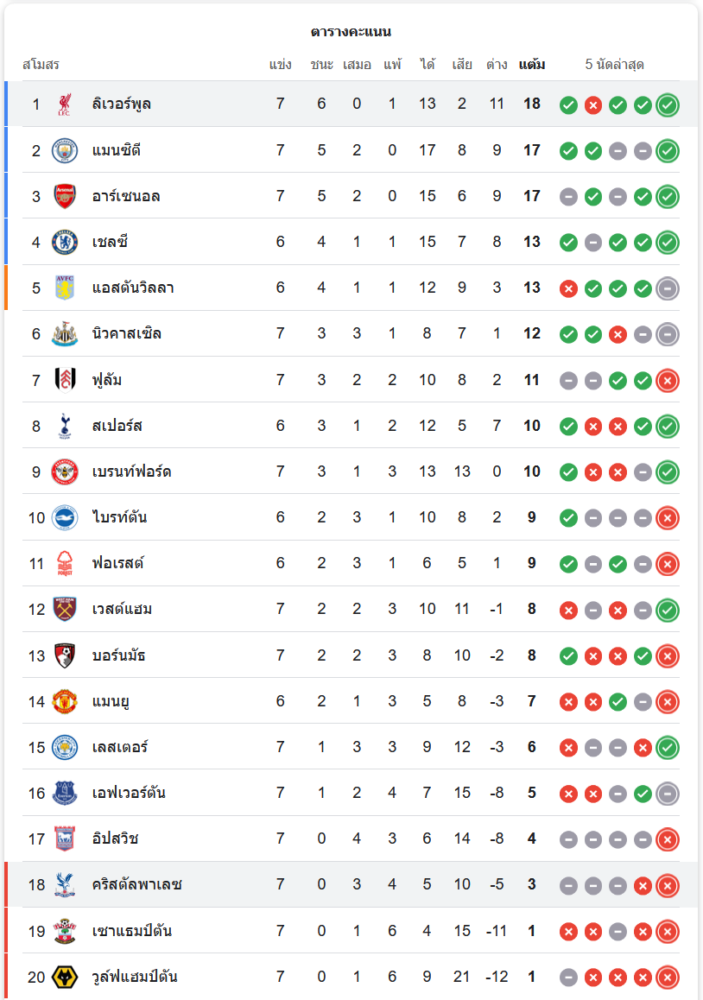
Task: Click the Arsenal club crest icon
Action: [x=64, y=196]
